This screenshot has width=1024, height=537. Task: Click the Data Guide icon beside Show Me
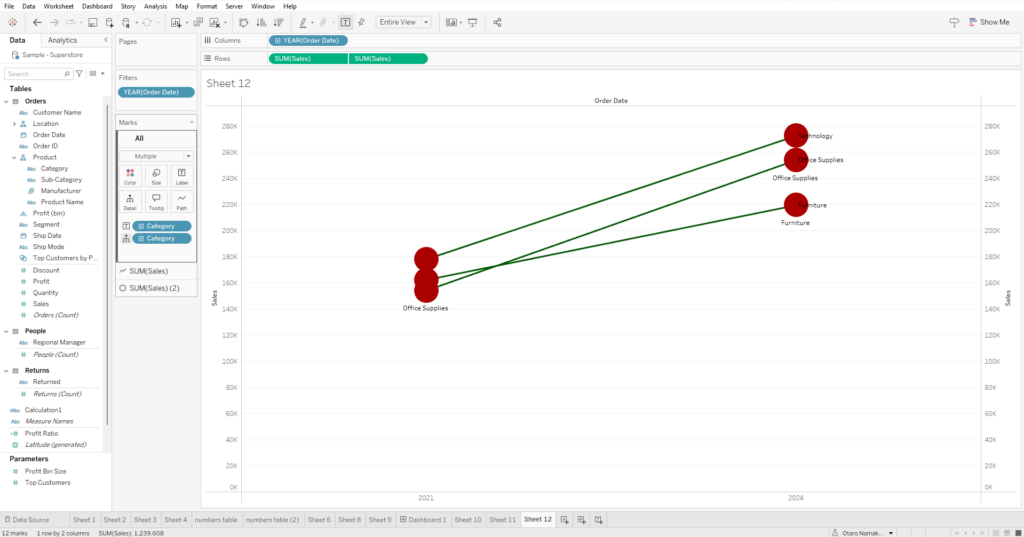point(954,22)
